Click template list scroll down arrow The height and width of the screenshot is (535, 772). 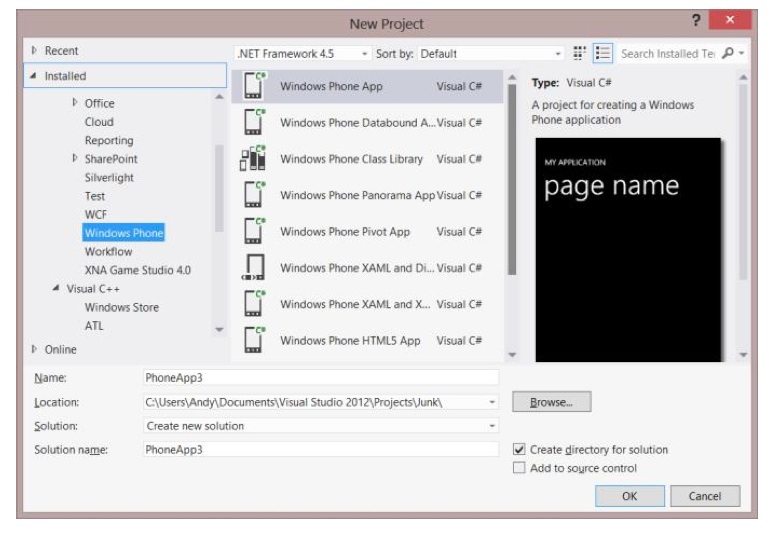(x=512, y=355)
